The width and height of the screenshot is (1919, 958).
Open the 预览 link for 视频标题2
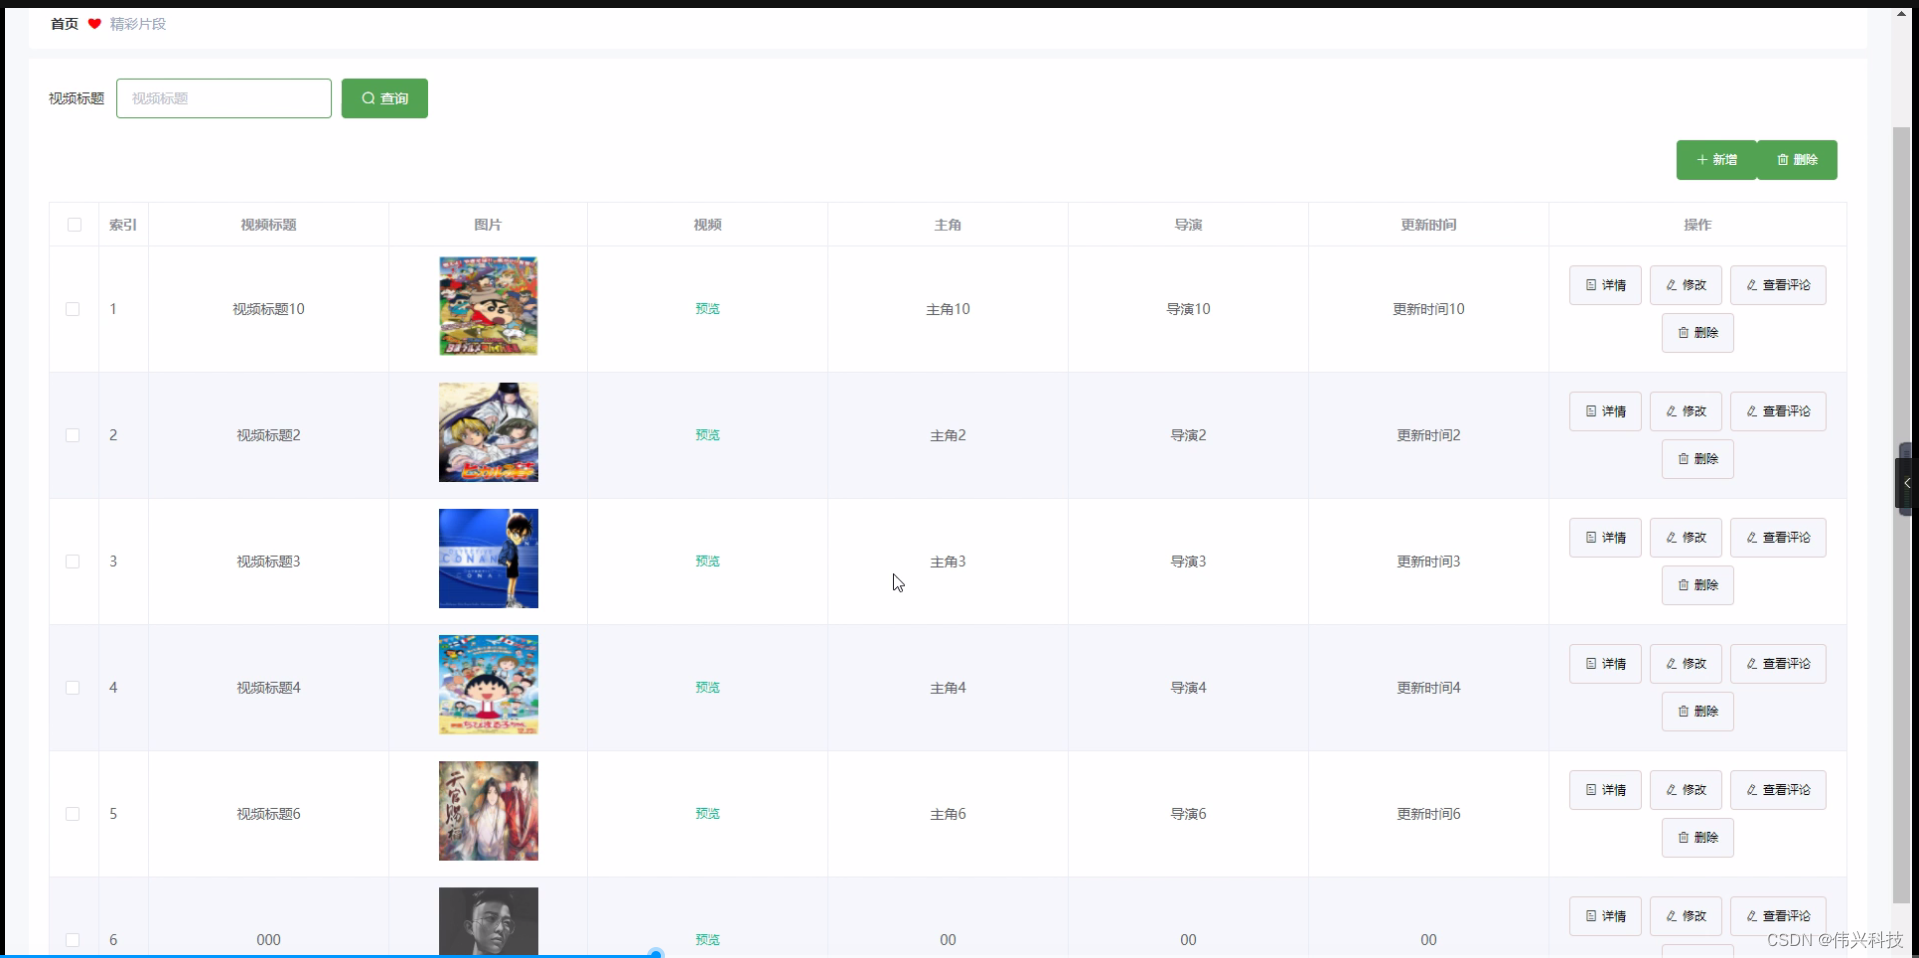[707, 435]
